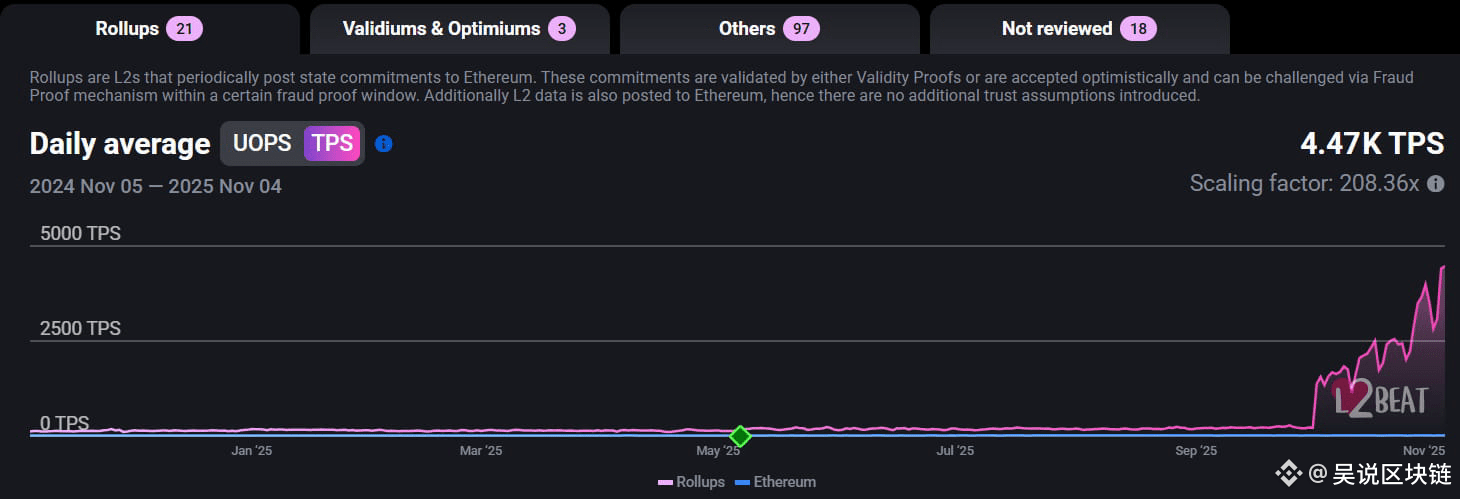Click the blue info icon beside TPS

383,144
